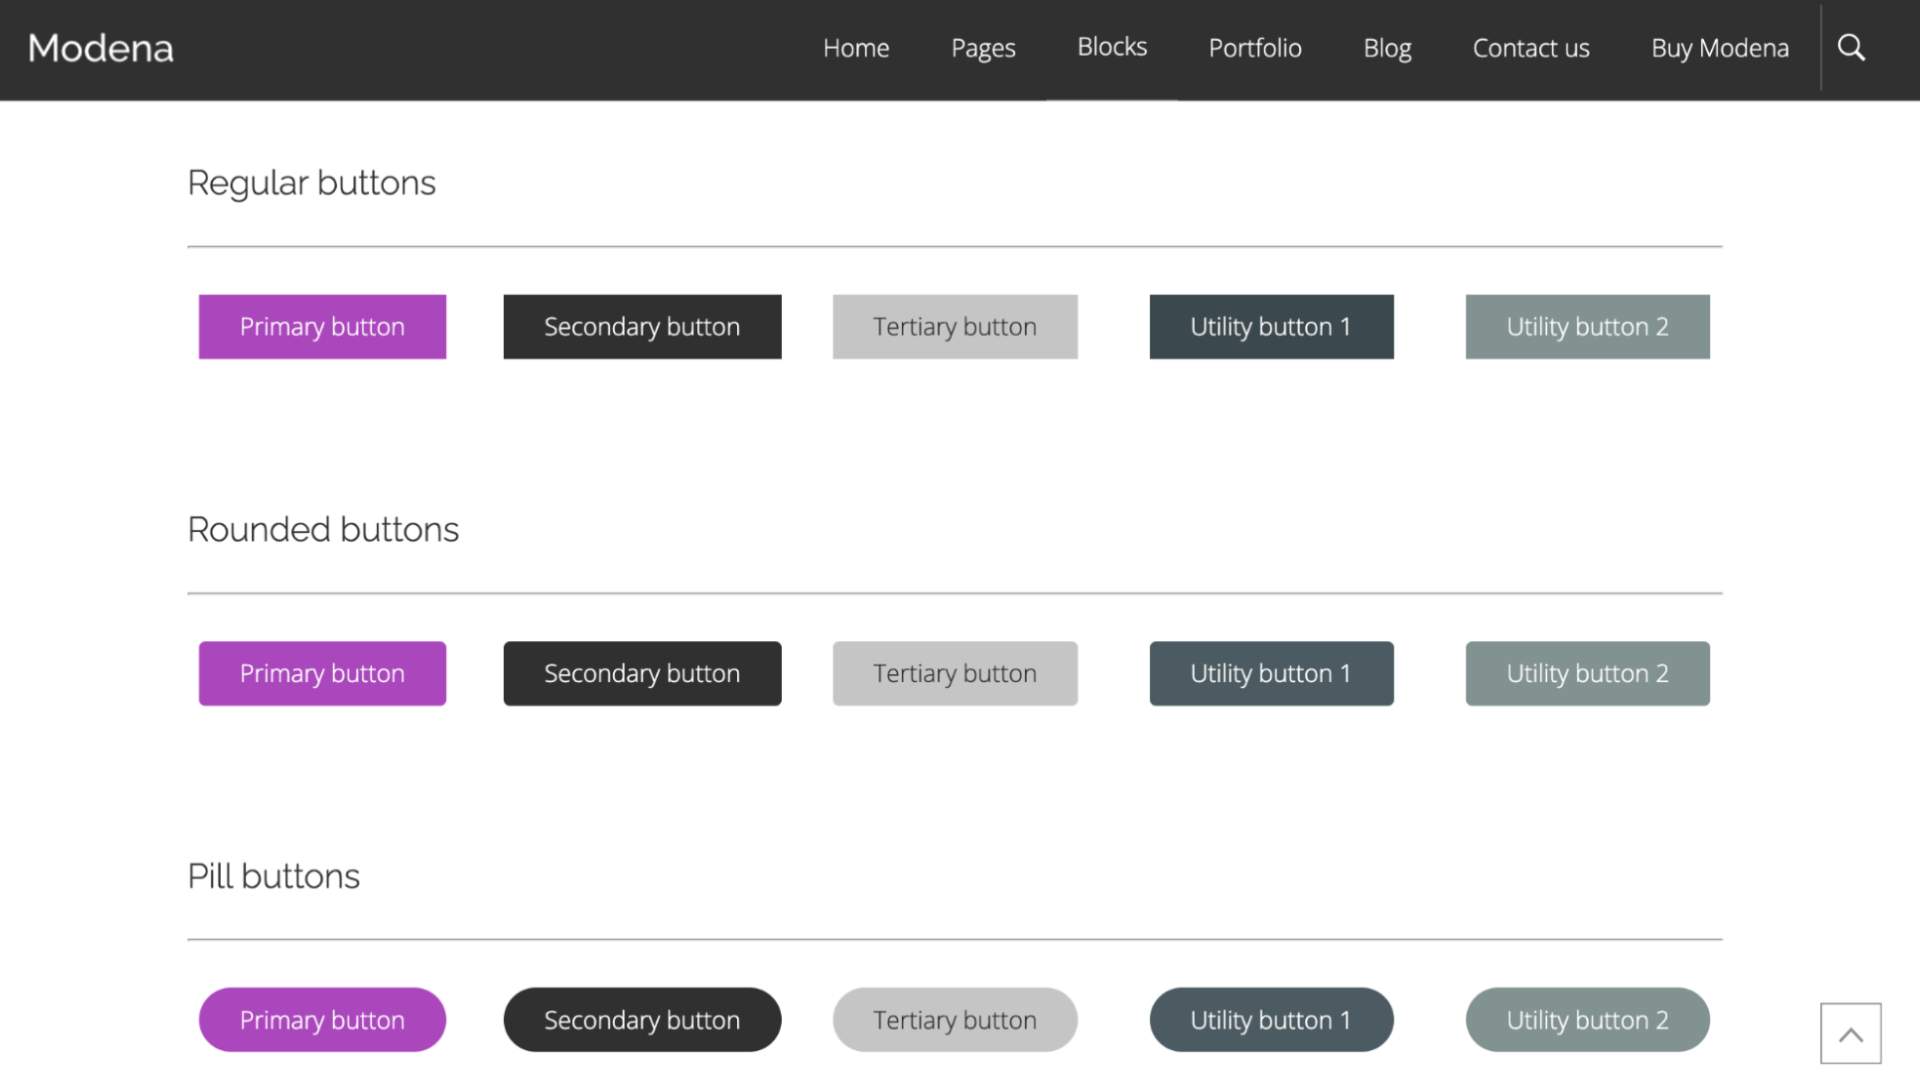This screenshot has height=1080, width=1920.
Task: Open the Home menu item
Action: (x=856, y=48)
